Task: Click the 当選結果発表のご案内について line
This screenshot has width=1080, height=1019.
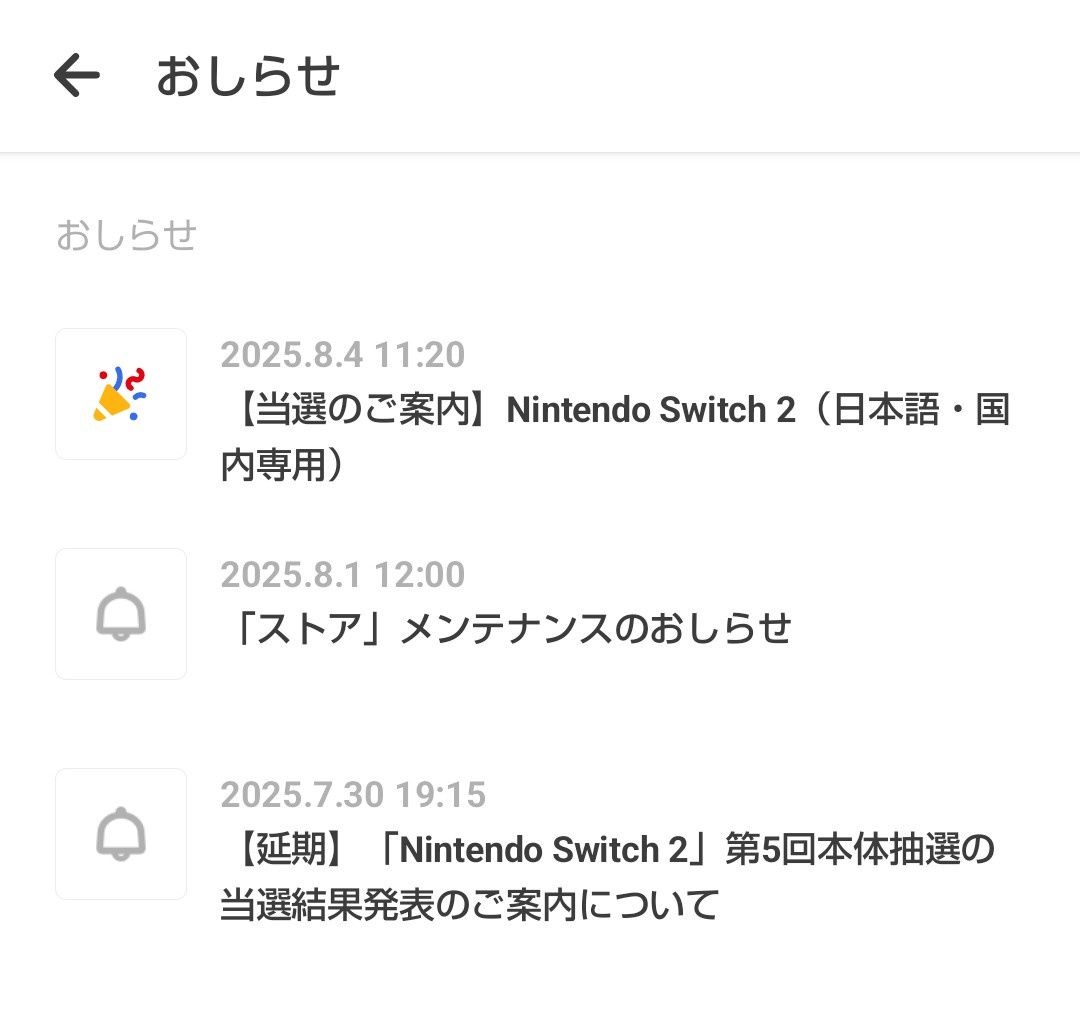Action: click(x=469, y=905)
